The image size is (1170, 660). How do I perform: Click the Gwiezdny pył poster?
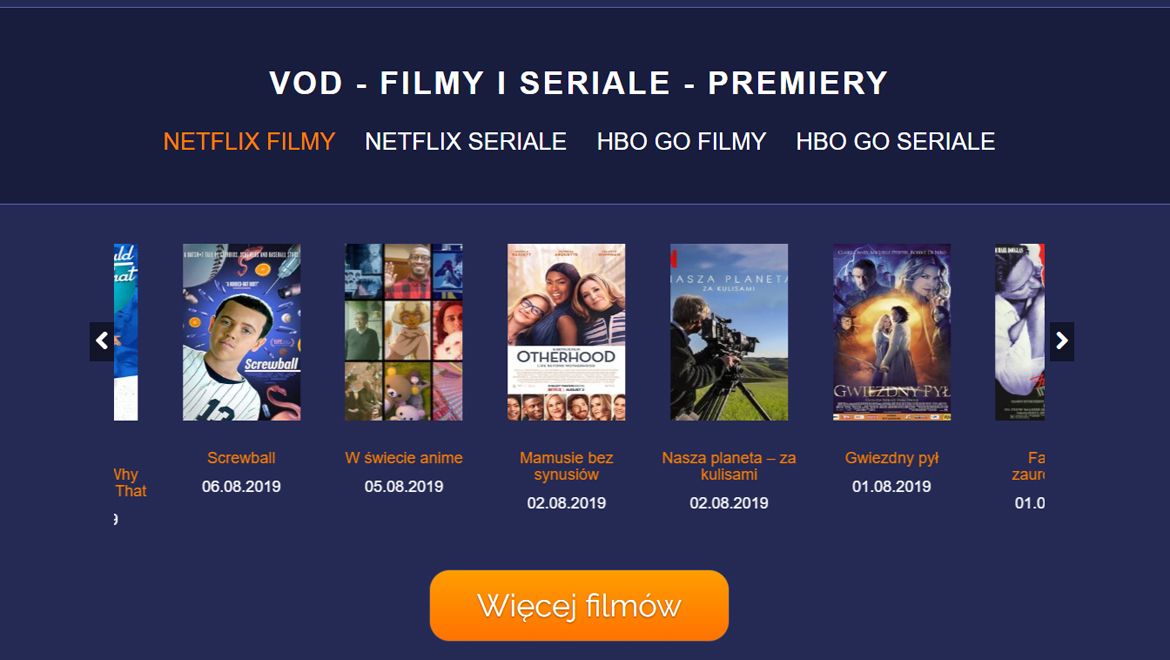(x=892, y=332)
